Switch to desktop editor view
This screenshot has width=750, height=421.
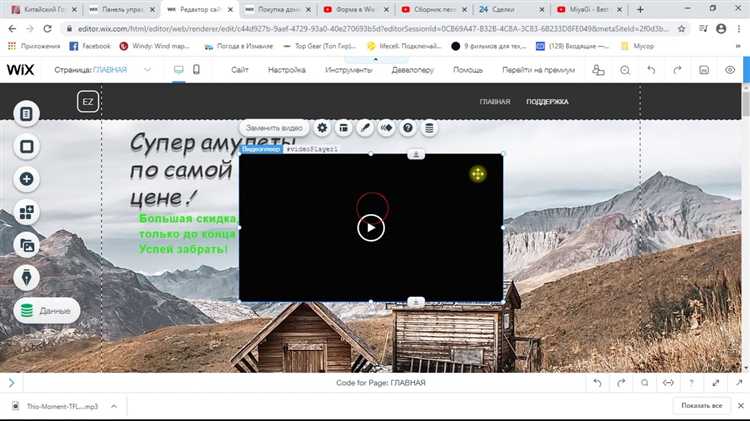coord(178,70)
